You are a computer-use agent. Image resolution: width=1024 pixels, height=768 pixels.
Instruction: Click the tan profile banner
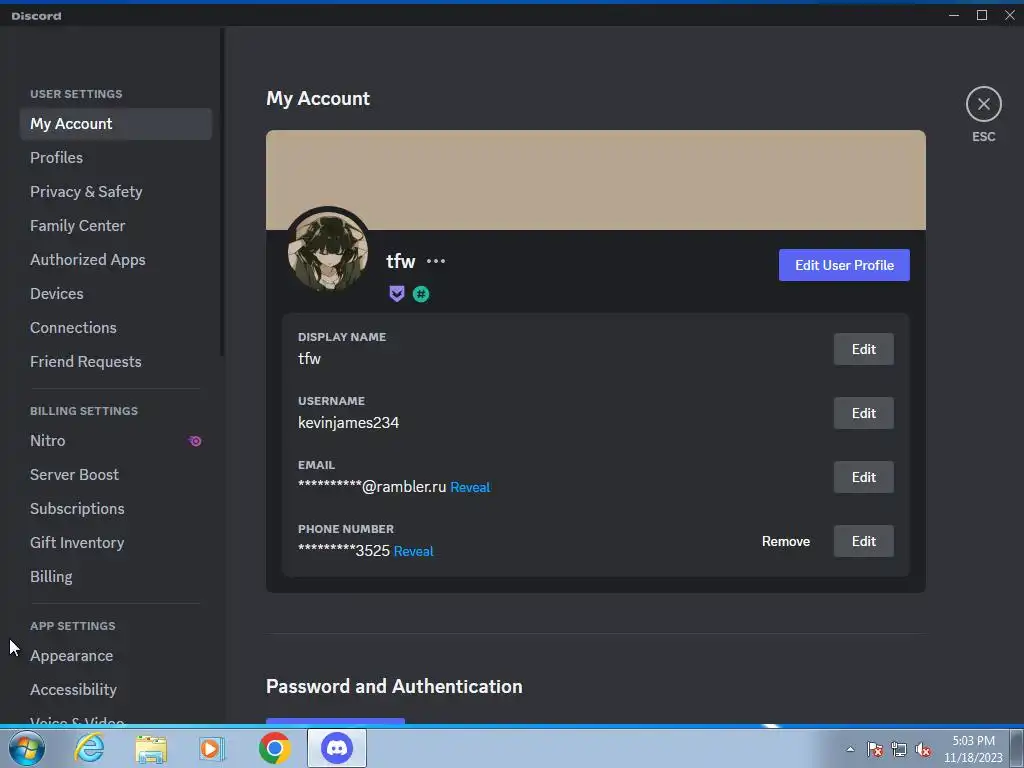tap(596, 180)
